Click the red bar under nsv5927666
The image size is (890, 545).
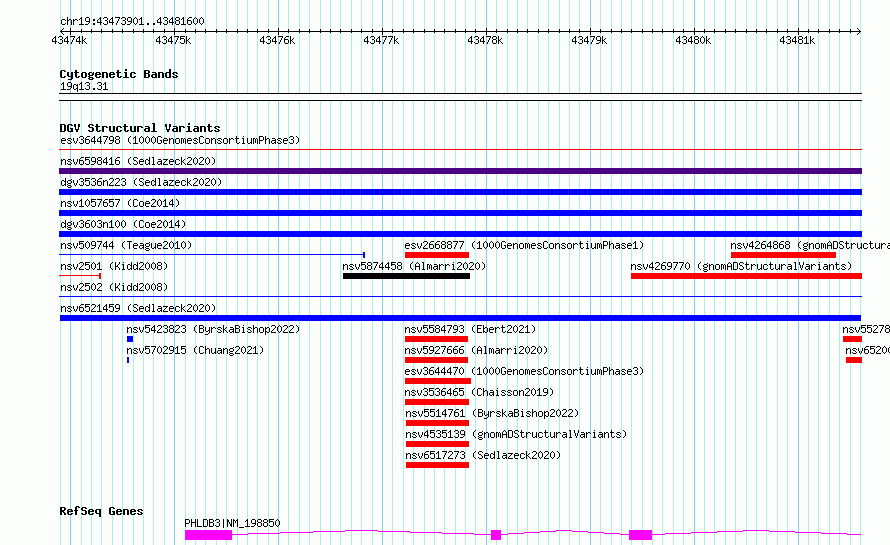click(x=436, y=360)
